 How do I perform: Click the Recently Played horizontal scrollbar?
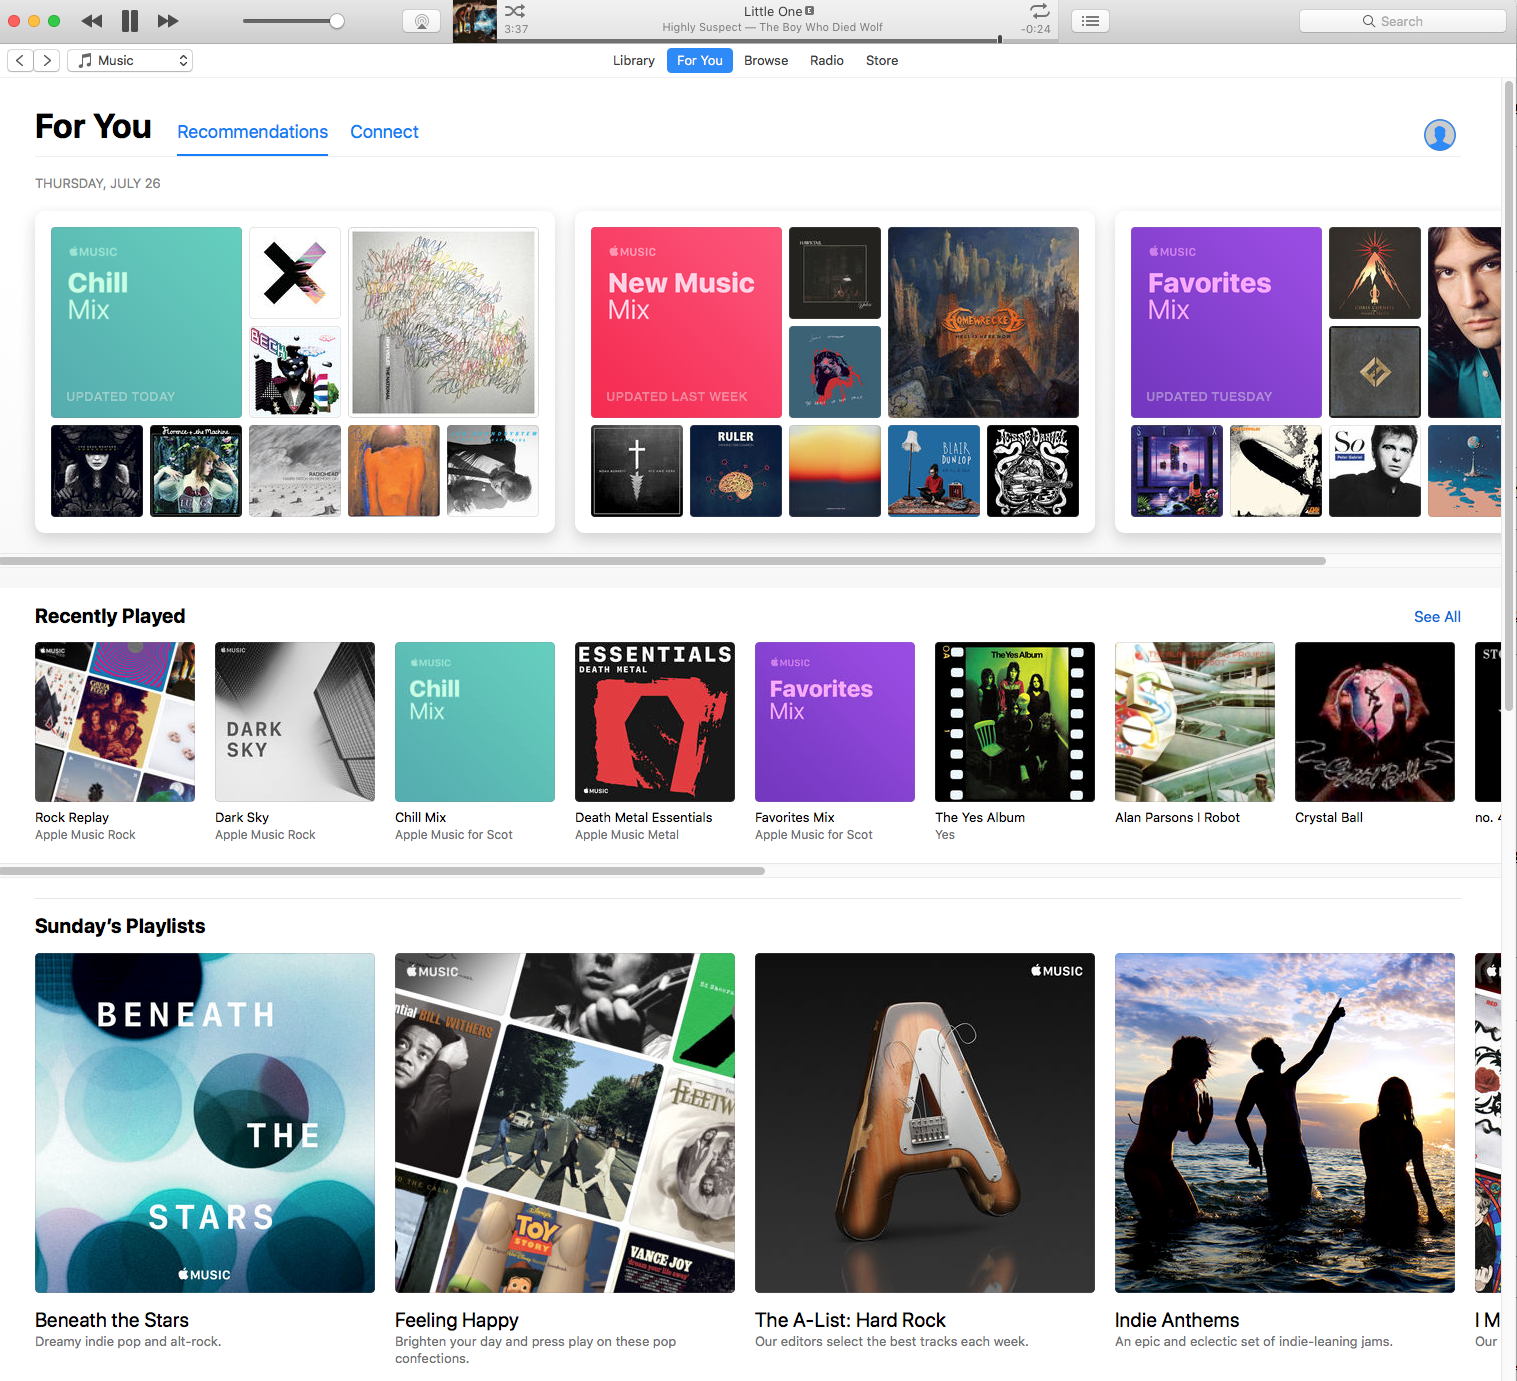(x=382, y=871)
